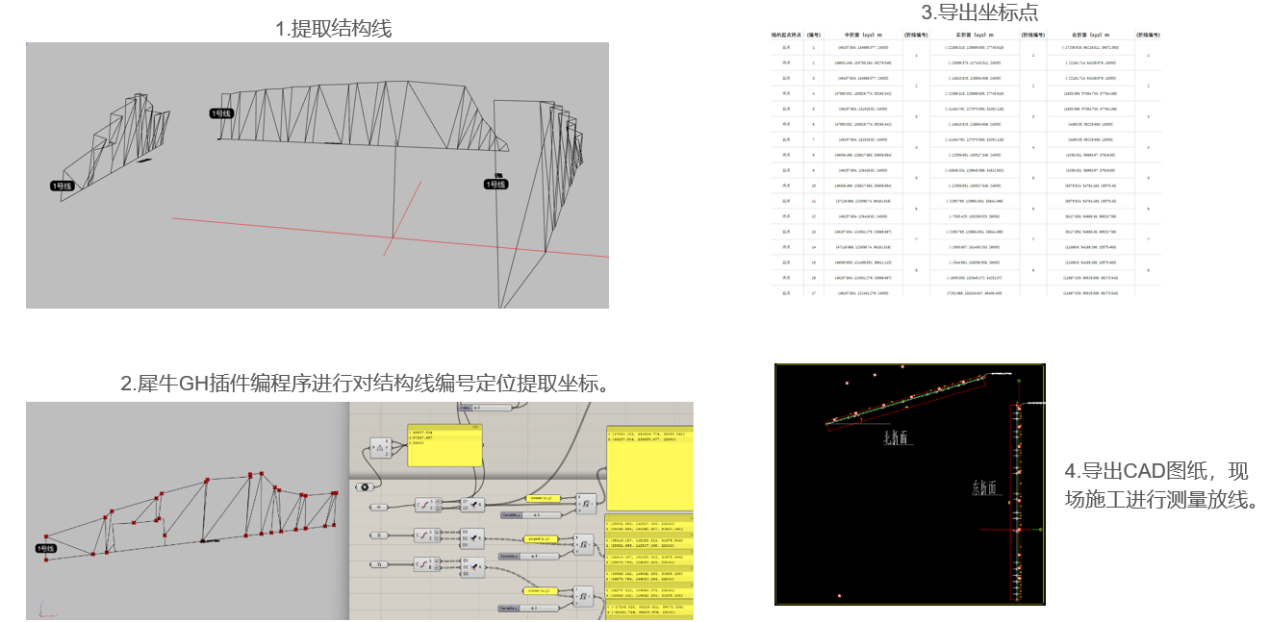Toggle the black circular button component
This screenshot has width=1269, height=622.
click(x=364, y=487)
